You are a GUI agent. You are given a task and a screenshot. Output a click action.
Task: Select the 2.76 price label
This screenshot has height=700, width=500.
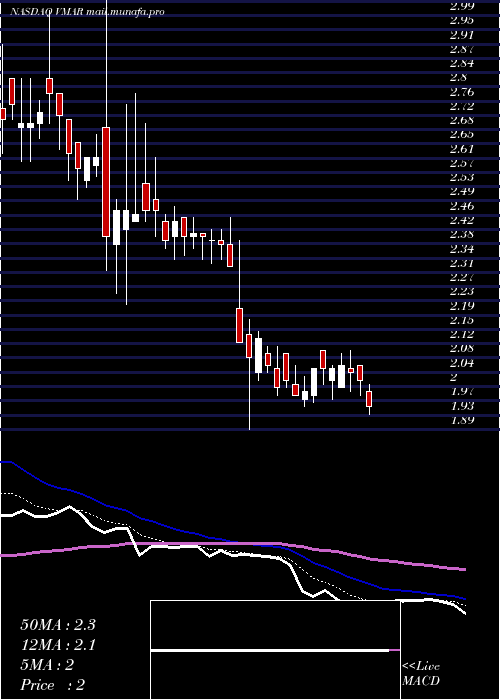pos(461,92)
